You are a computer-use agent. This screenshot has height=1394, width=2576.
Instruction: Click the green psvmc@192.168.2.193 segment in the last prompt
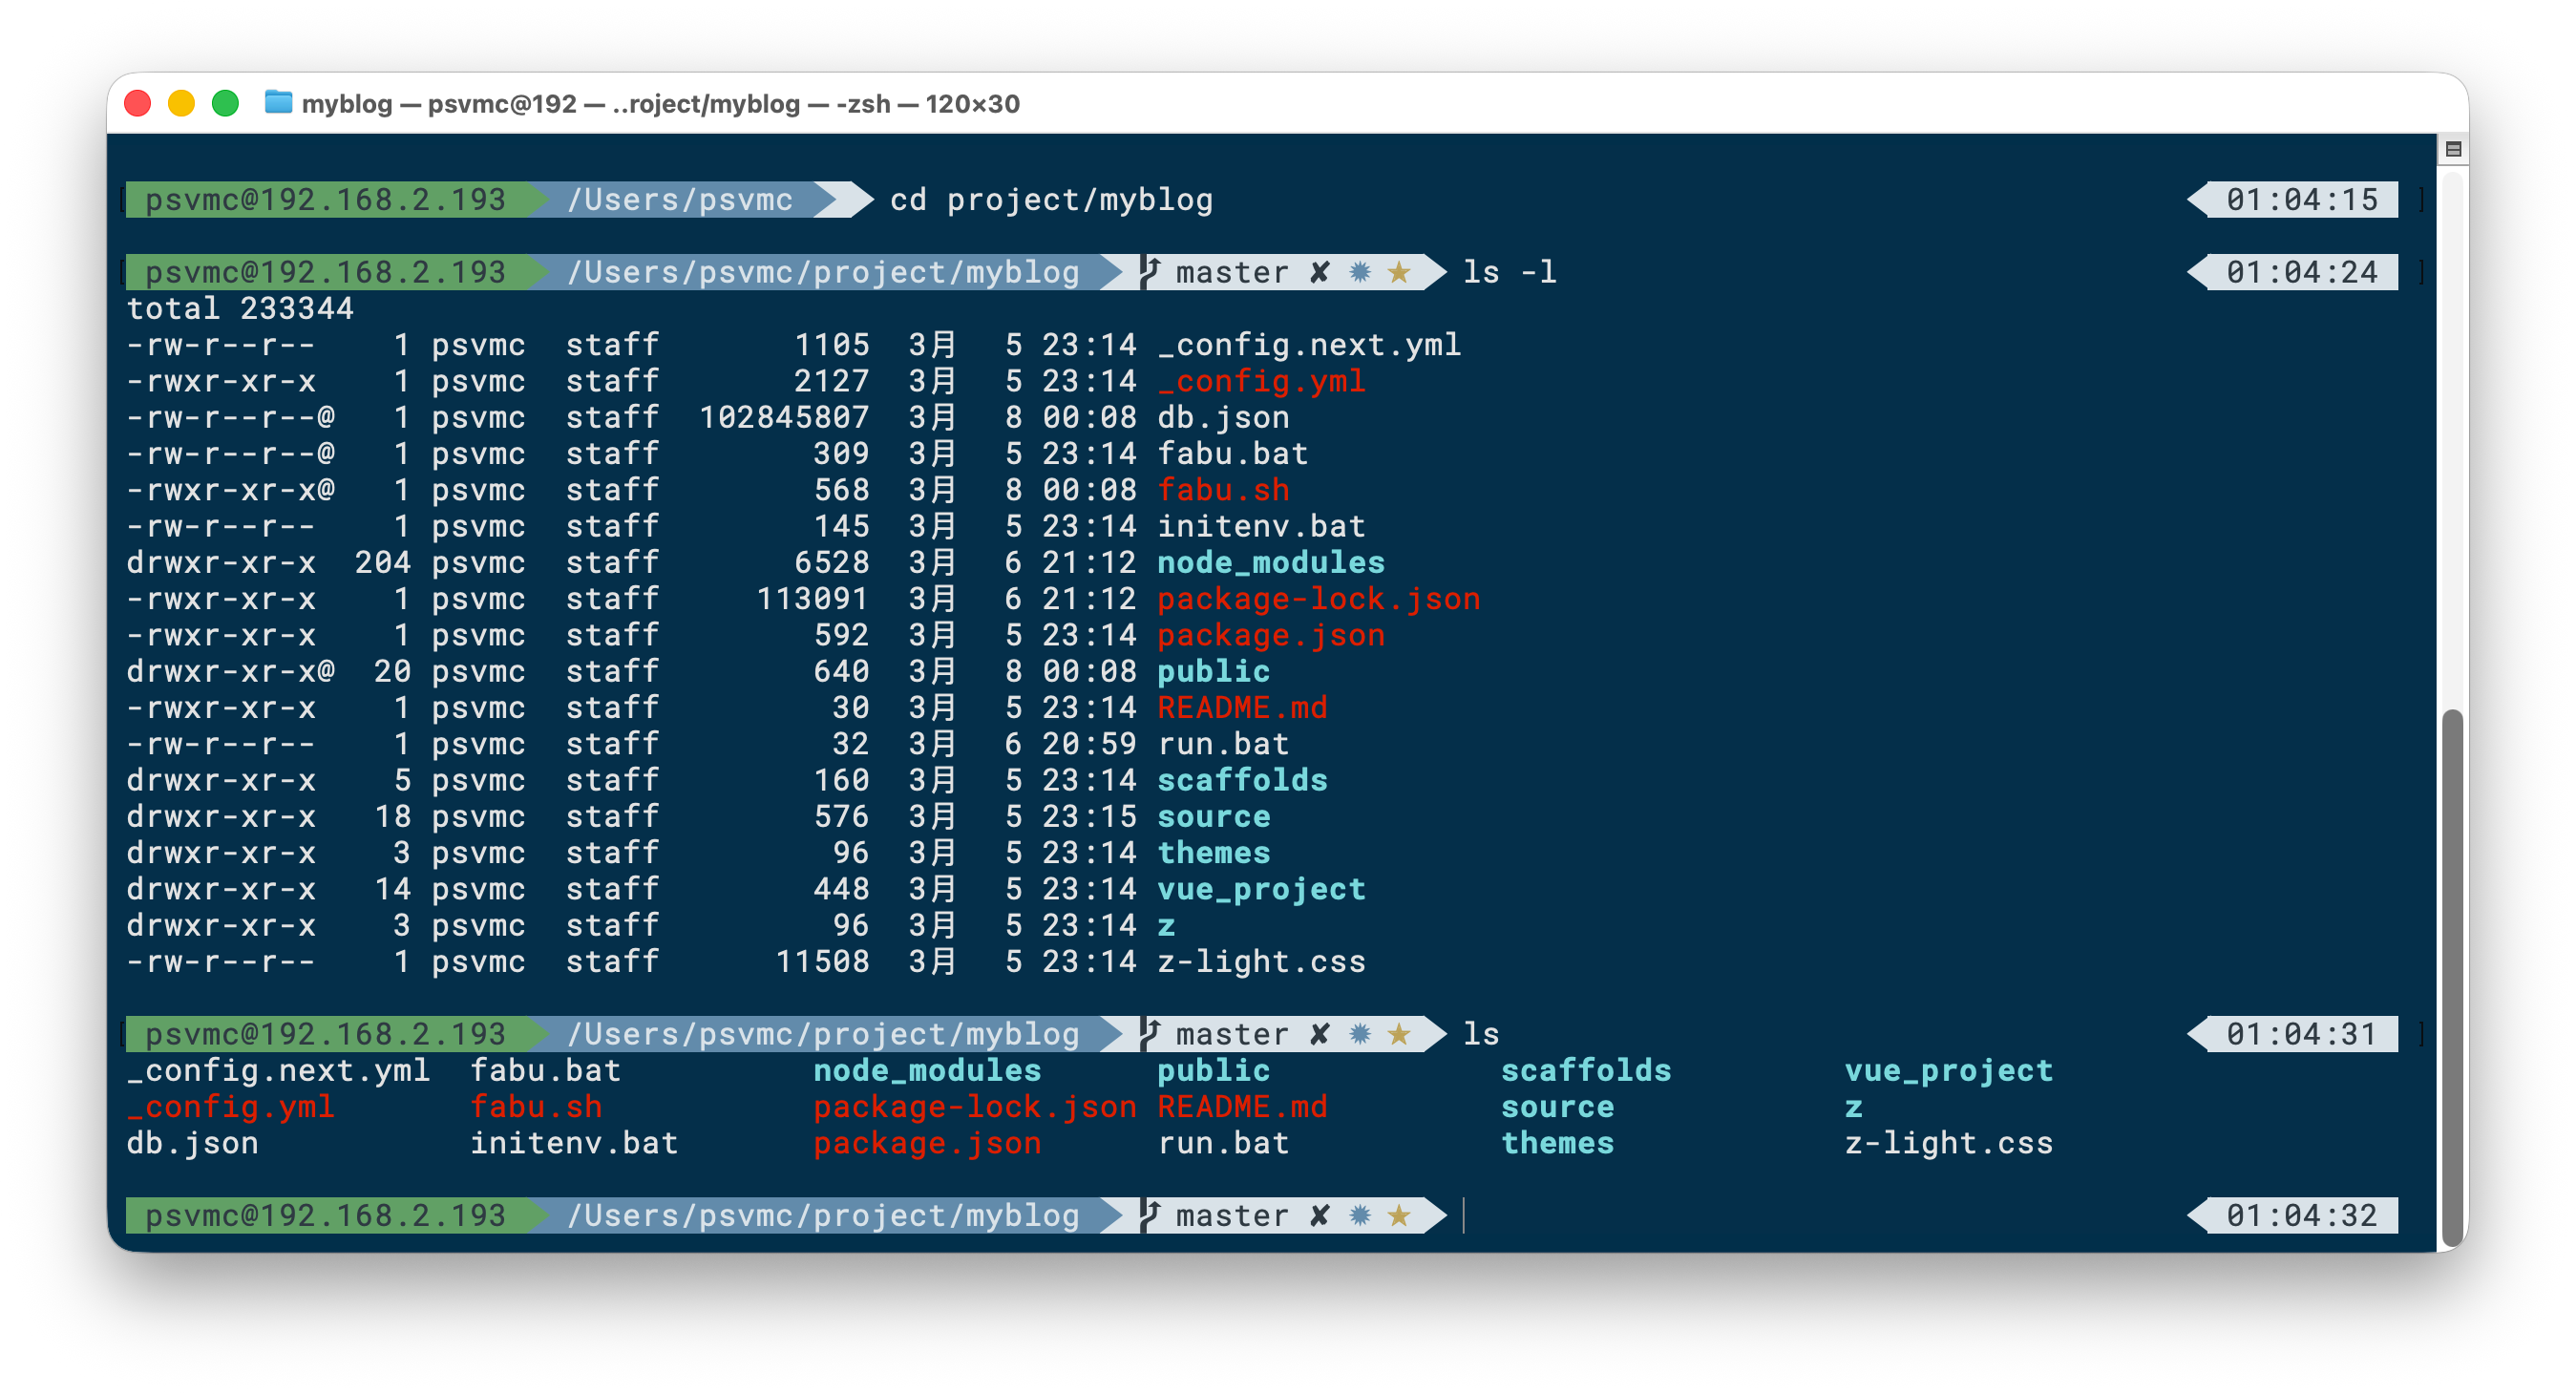(x=326, y=1215)
